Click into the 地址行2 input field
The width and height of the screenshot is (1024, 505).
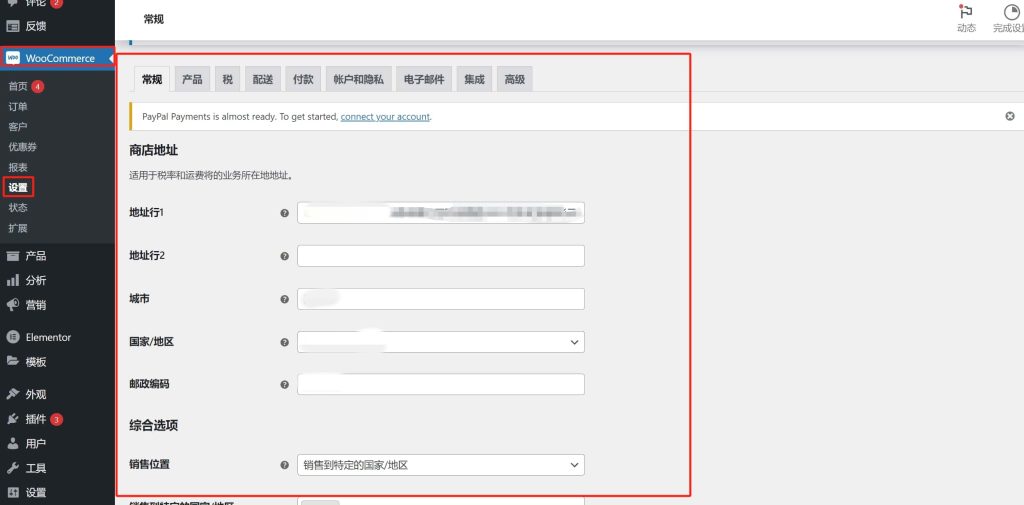click(441, 256)
